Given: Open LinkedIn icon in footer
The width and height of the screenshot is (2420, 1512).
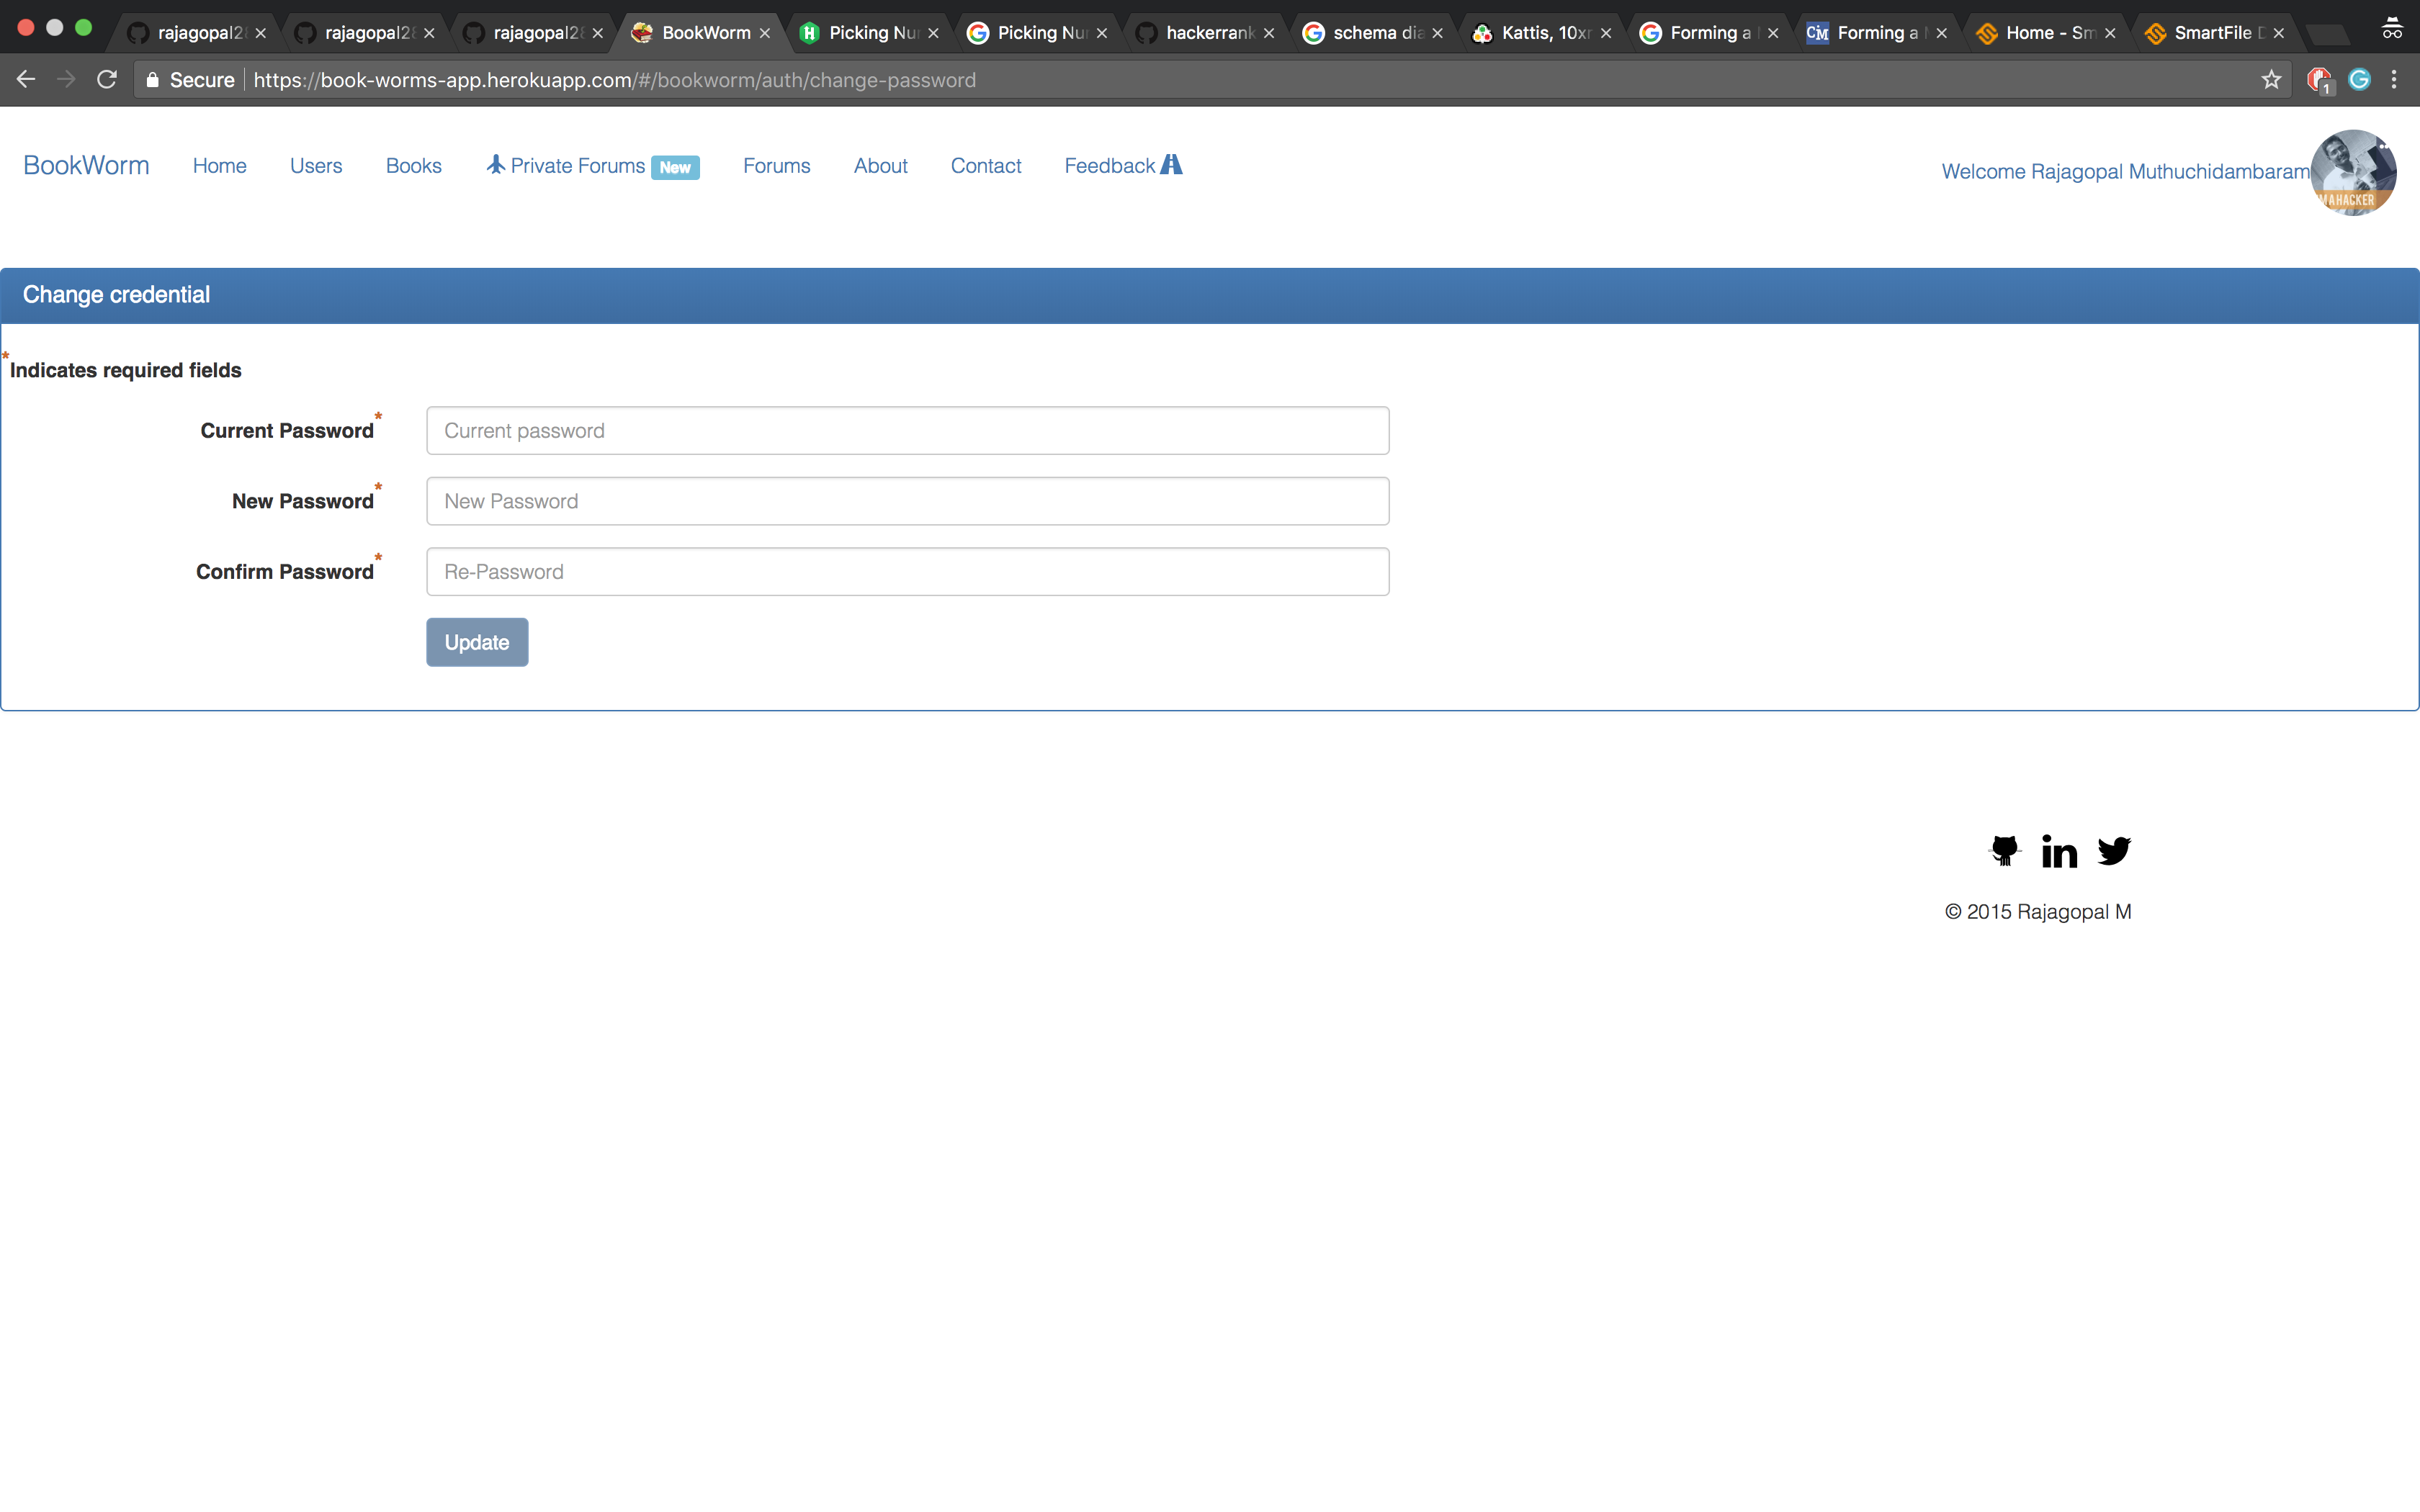Looking at the screenshot, I should tap(2059, 851).
